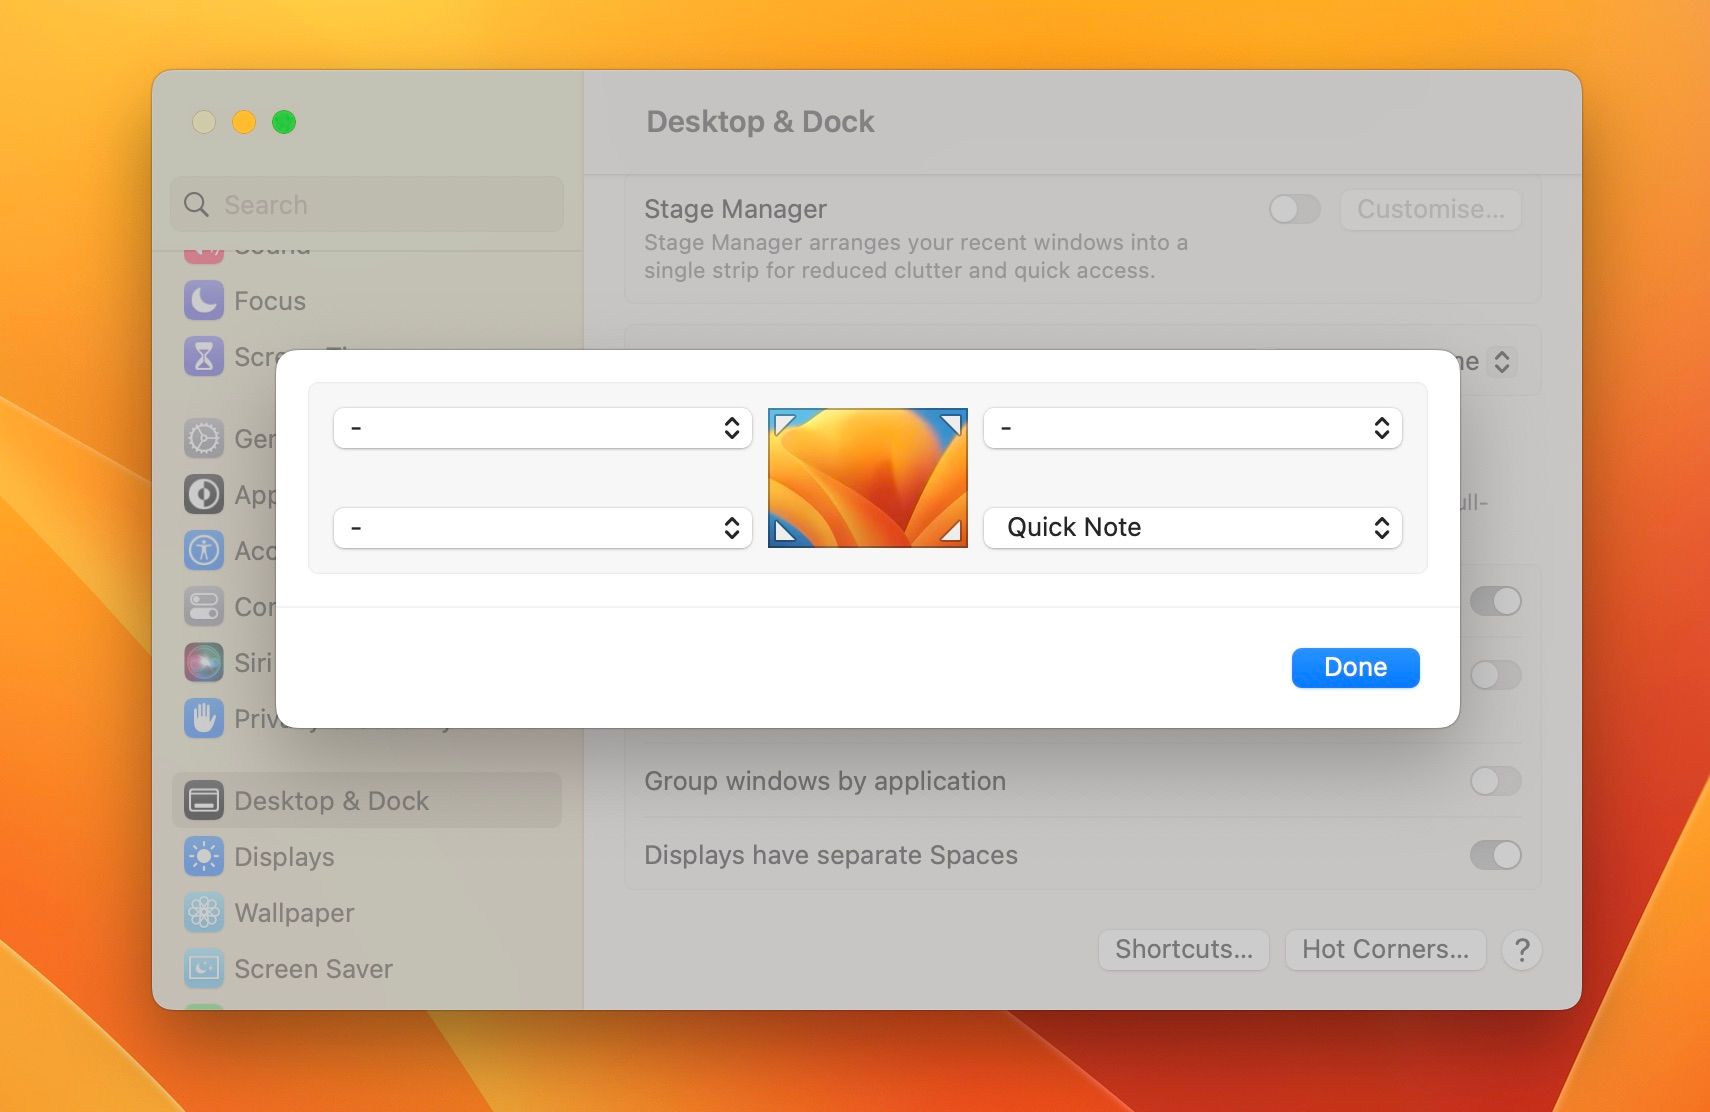Image resolution: width=1710 pixels, height=1112 pixels.
Task: Click the Screen Saver icon
Action: [204, 969]
